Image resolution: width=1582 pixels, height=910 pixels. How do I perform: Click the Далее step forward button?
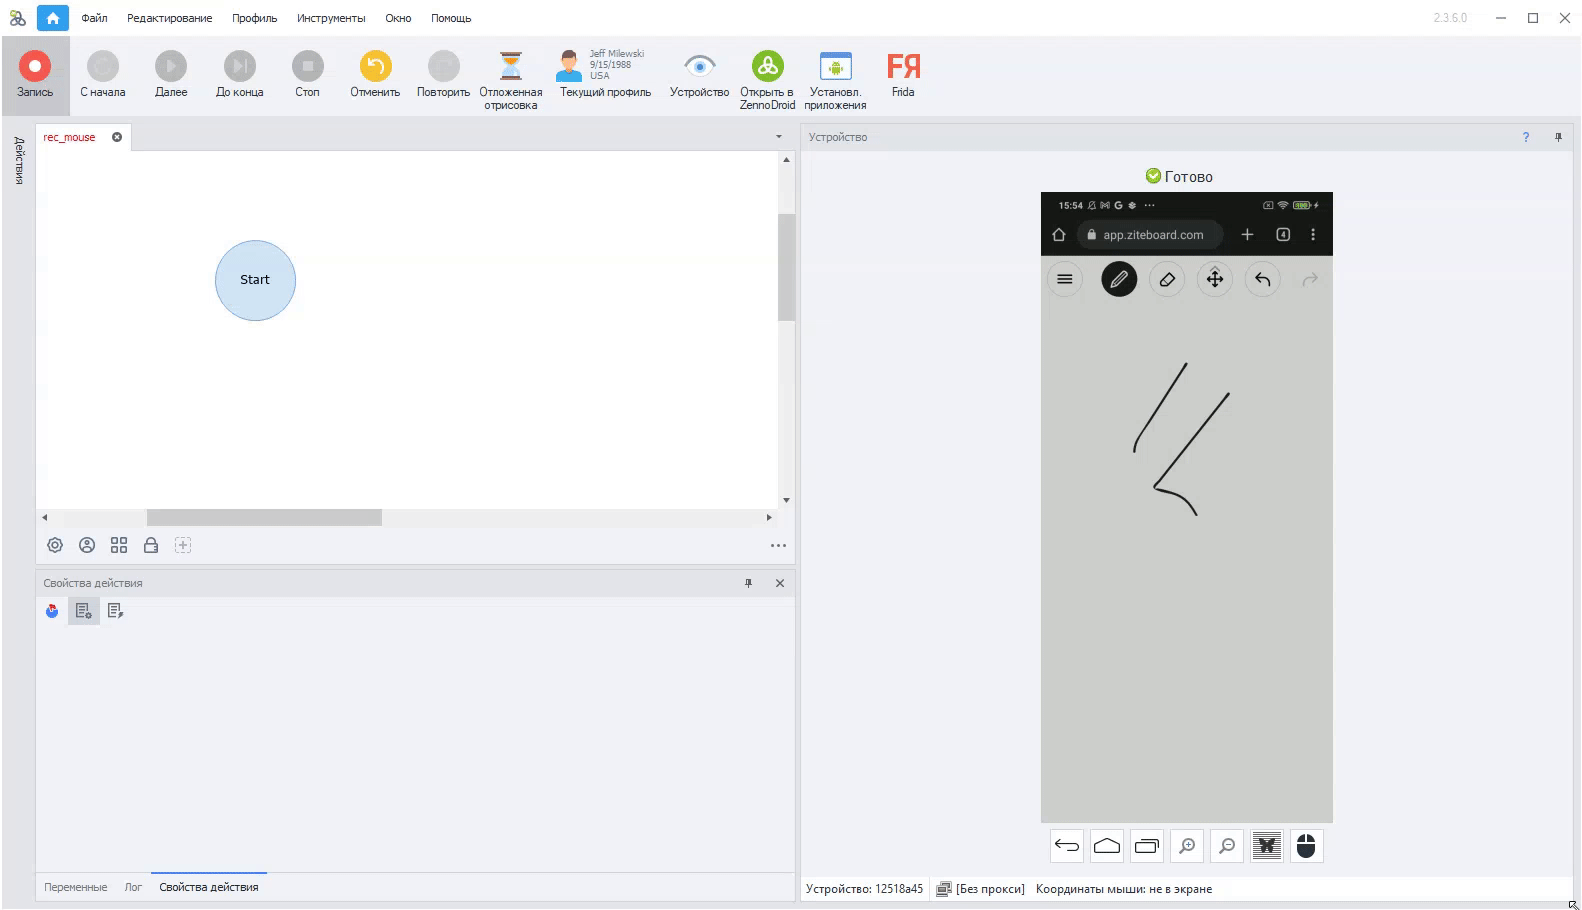click(171, 75)
